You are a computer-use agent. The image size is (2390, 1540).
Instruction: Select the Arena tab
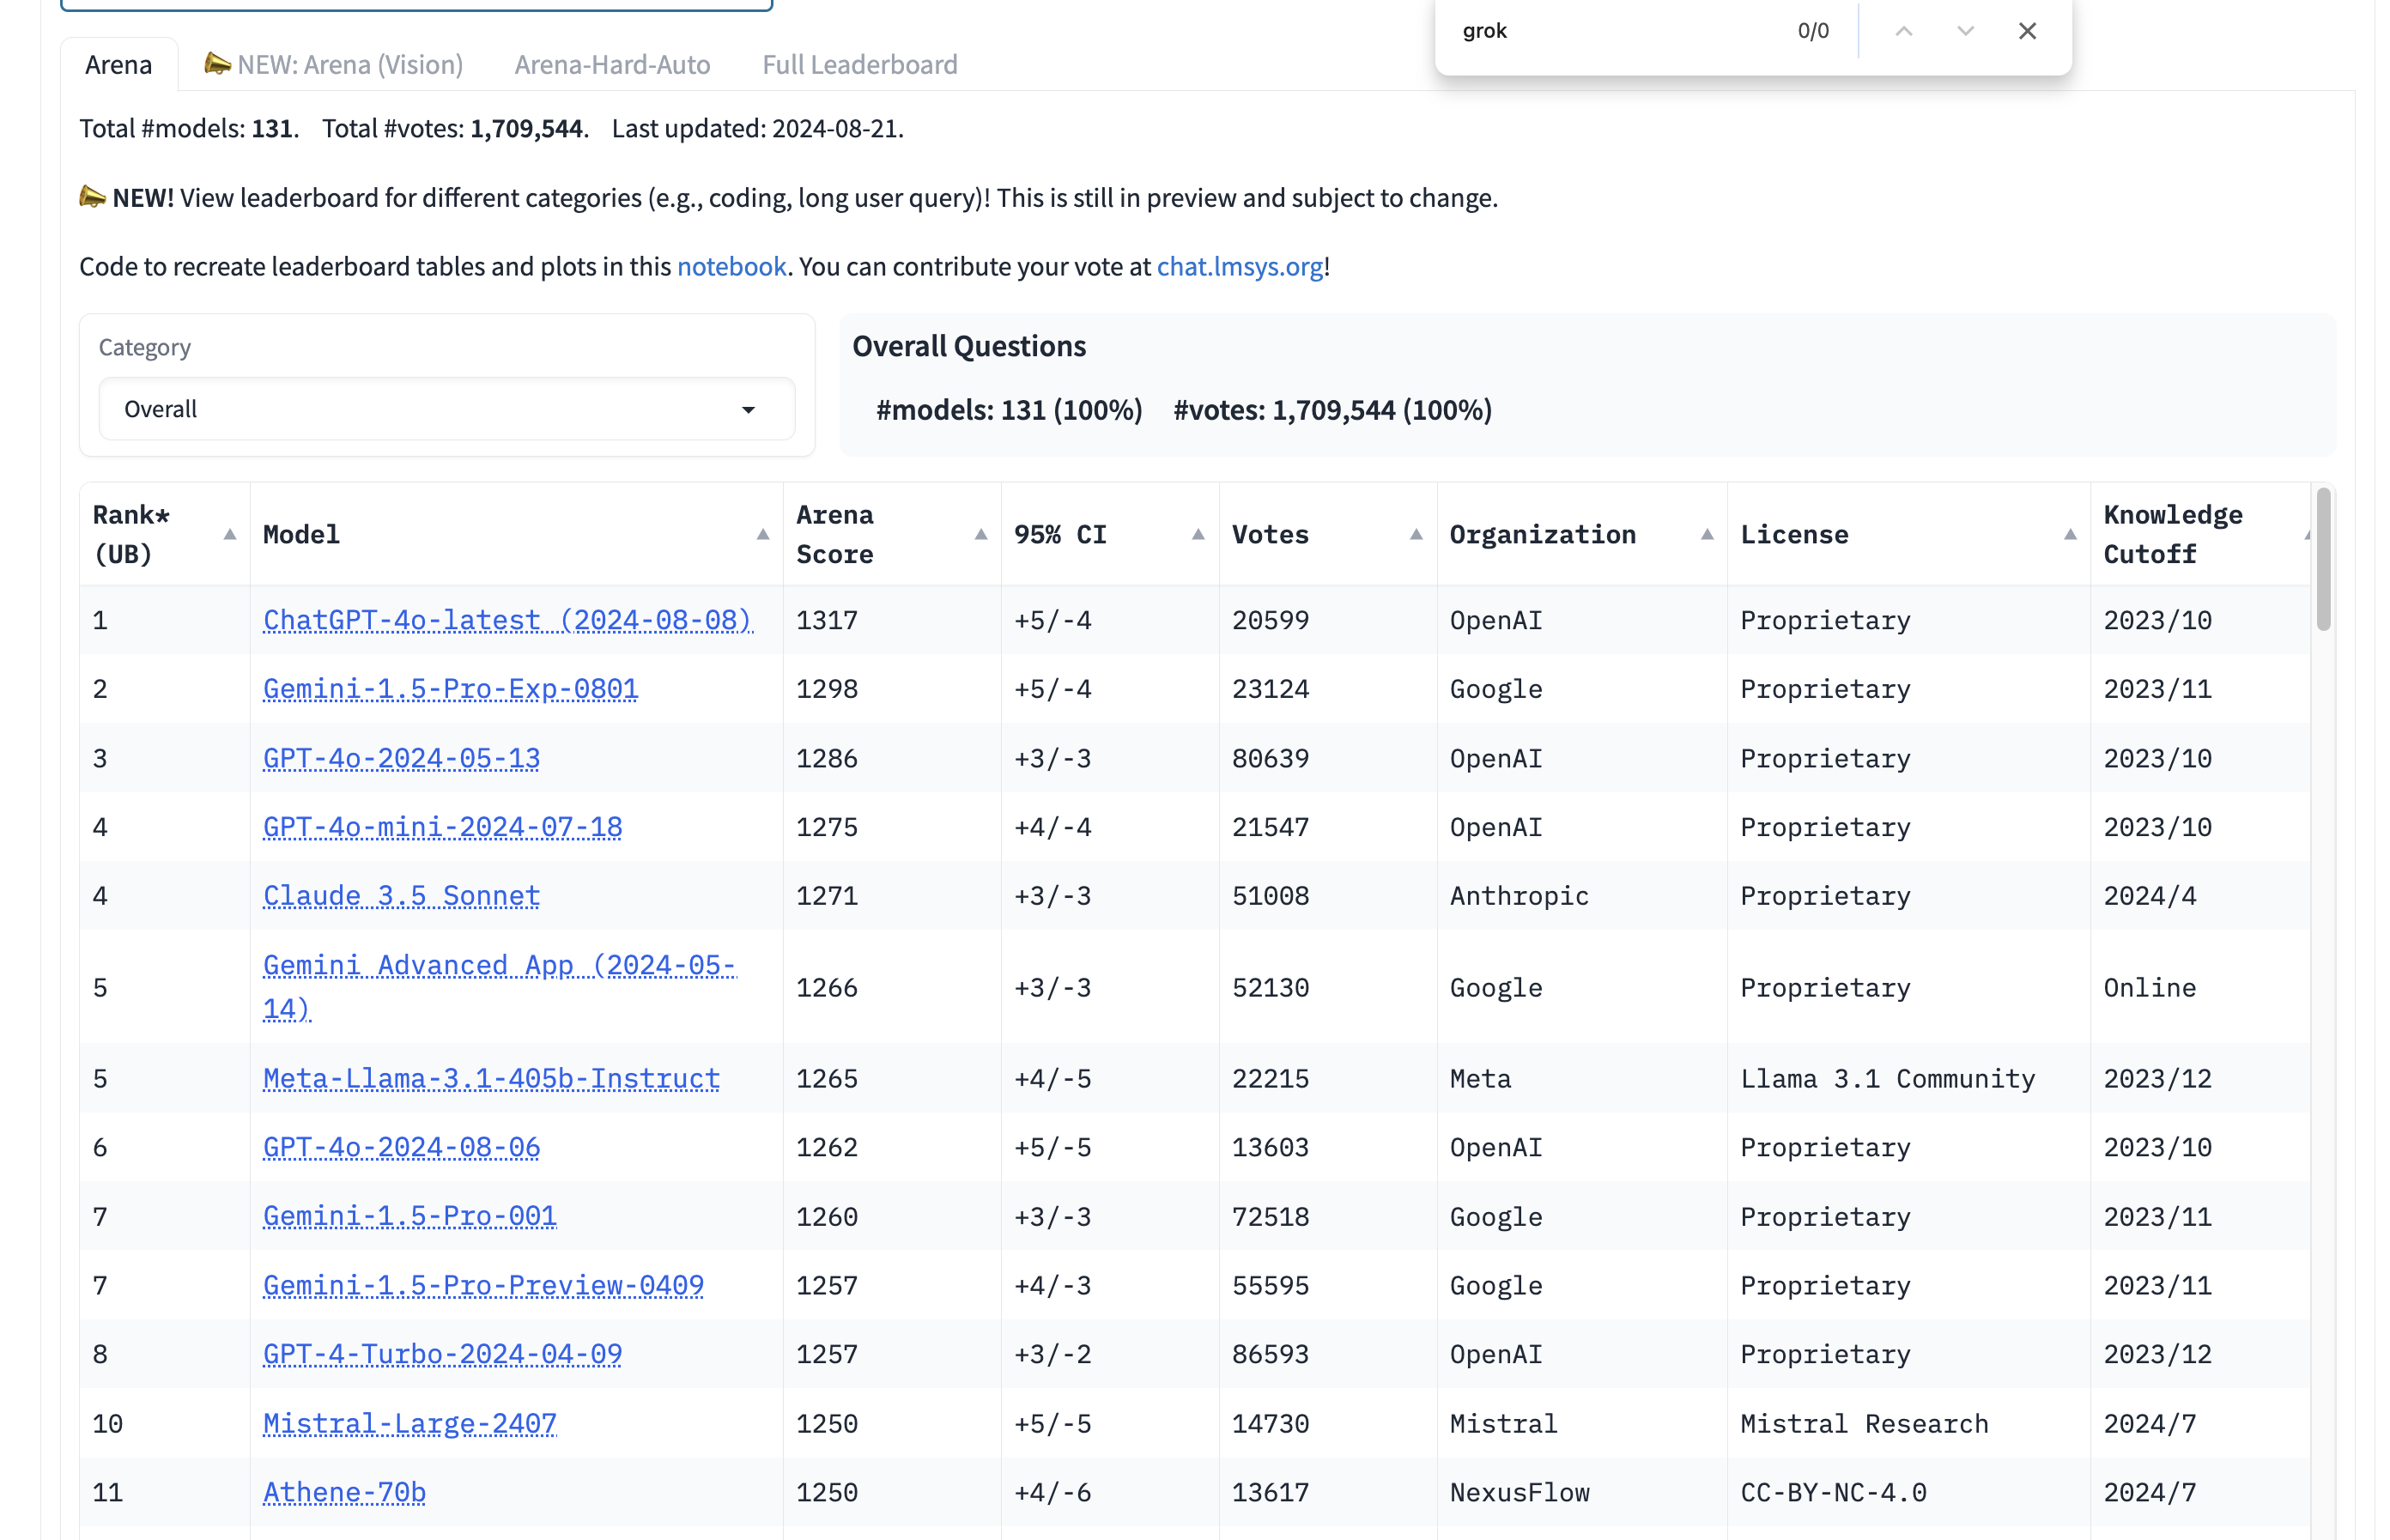pos(119,65)
